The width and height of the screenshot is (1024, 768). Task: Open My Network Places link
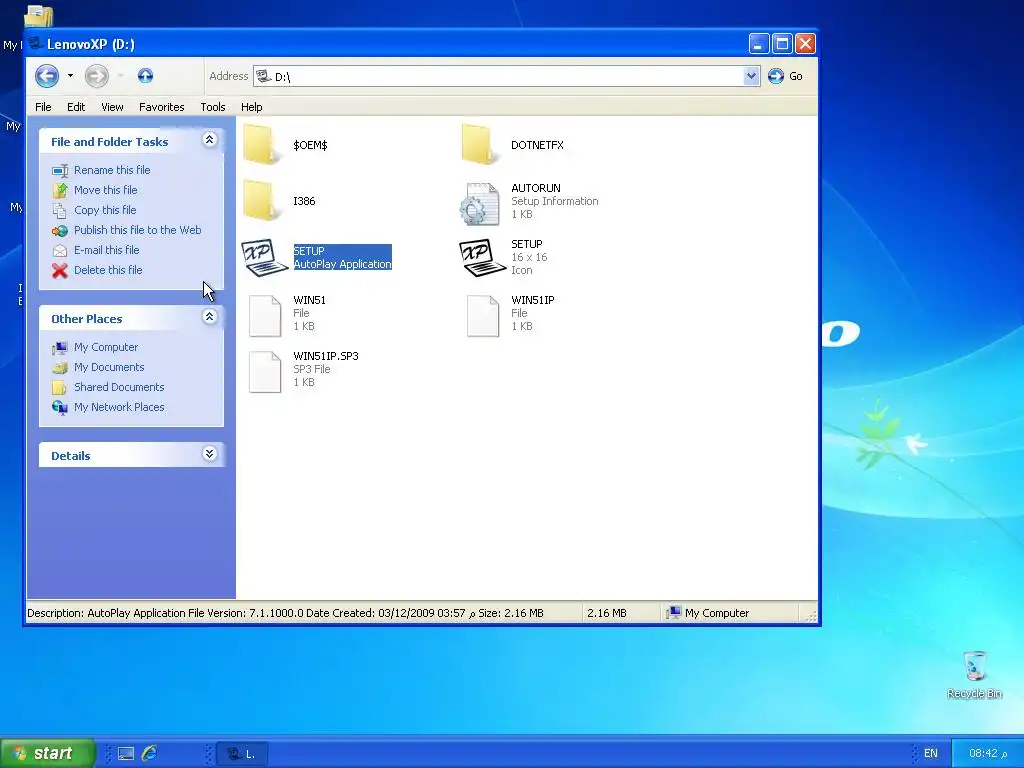click(119, 407)
